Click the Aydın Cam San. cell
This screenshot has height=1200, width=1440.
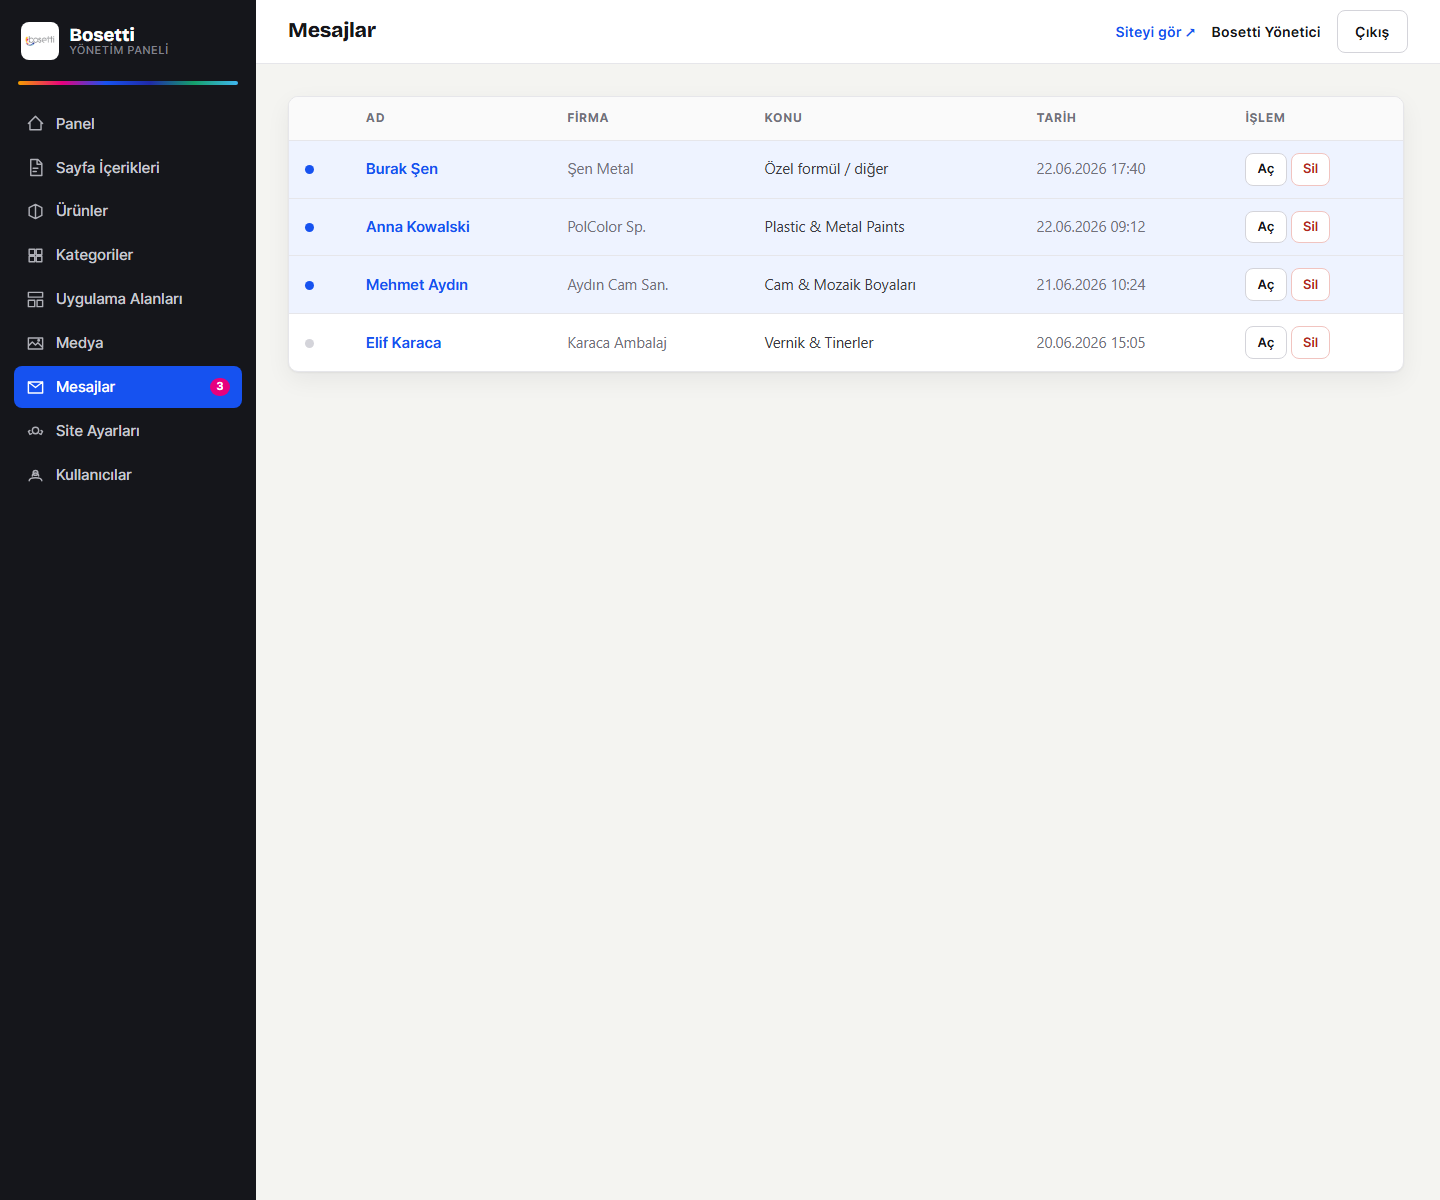tap(617, 285)
